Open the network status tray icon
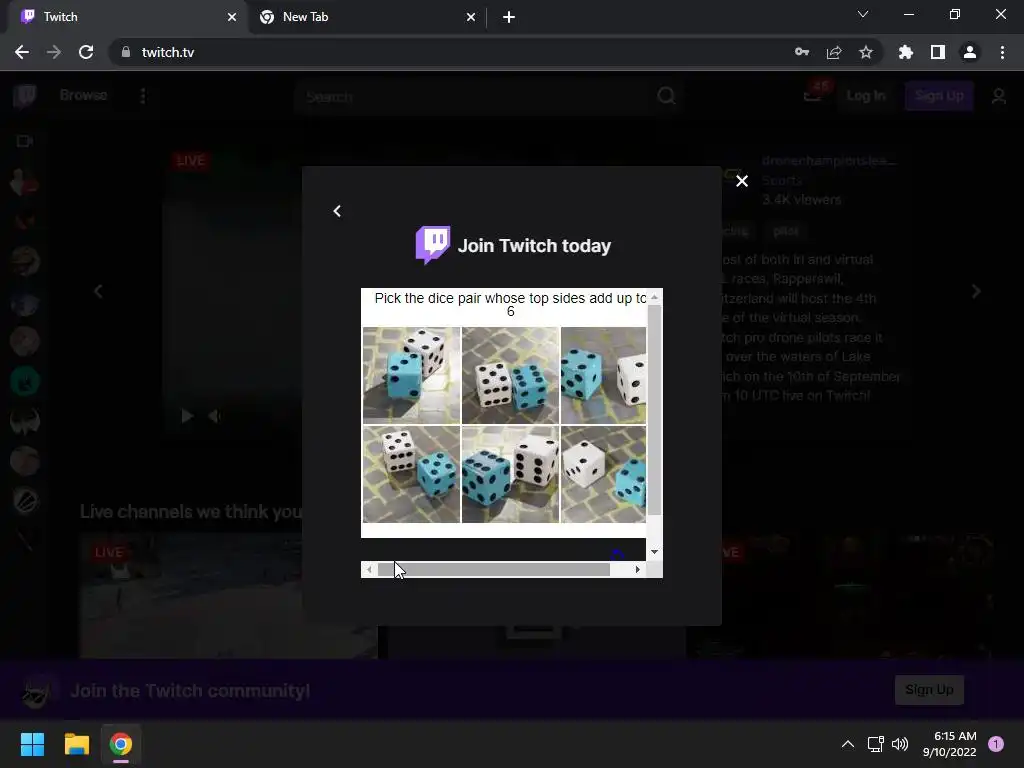Viewport: 1024px width, 768px height. click(x=875, y=744)
